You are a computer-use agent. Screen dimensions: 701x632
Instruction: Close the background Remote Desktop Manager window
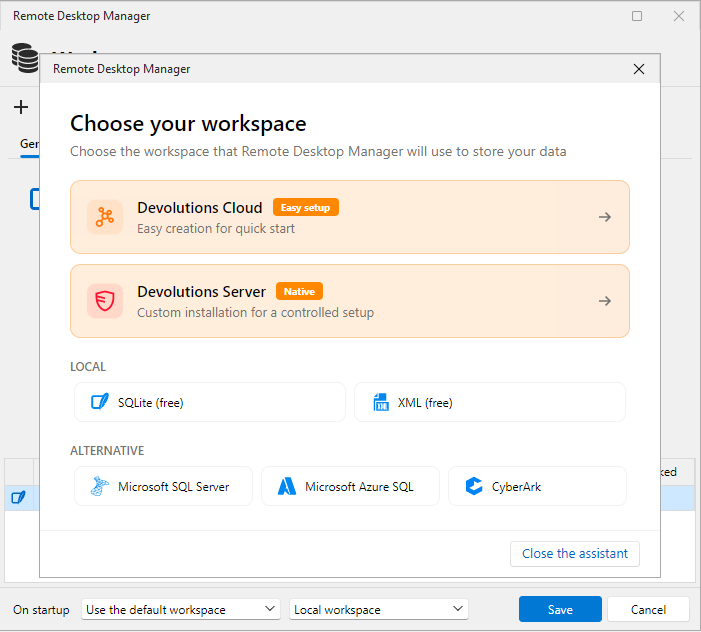679,16
